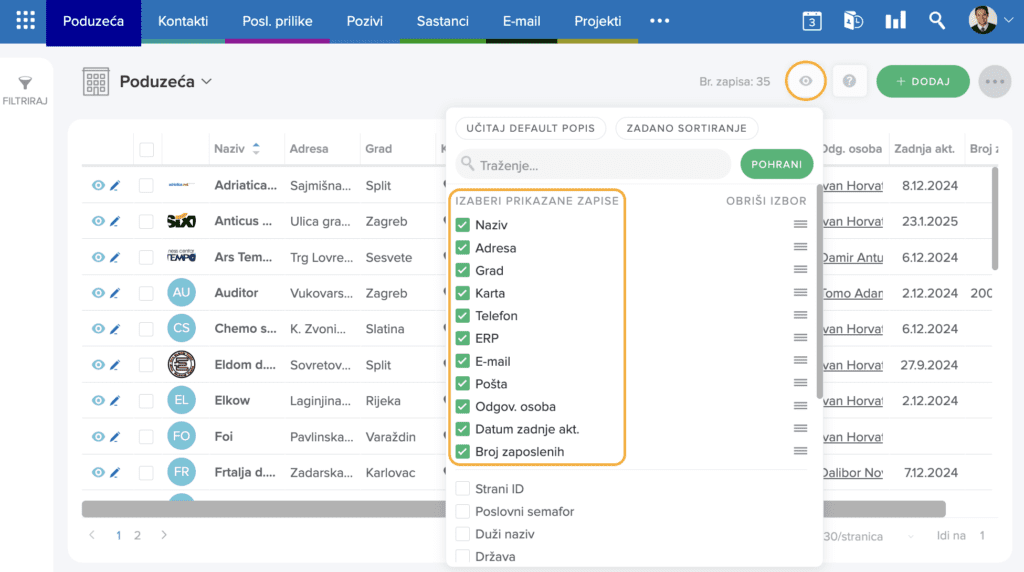Viewport: 1024px width, 572px height.
Task: Open the 30/stranica page size dropdown
Action: tap(867, 536)
